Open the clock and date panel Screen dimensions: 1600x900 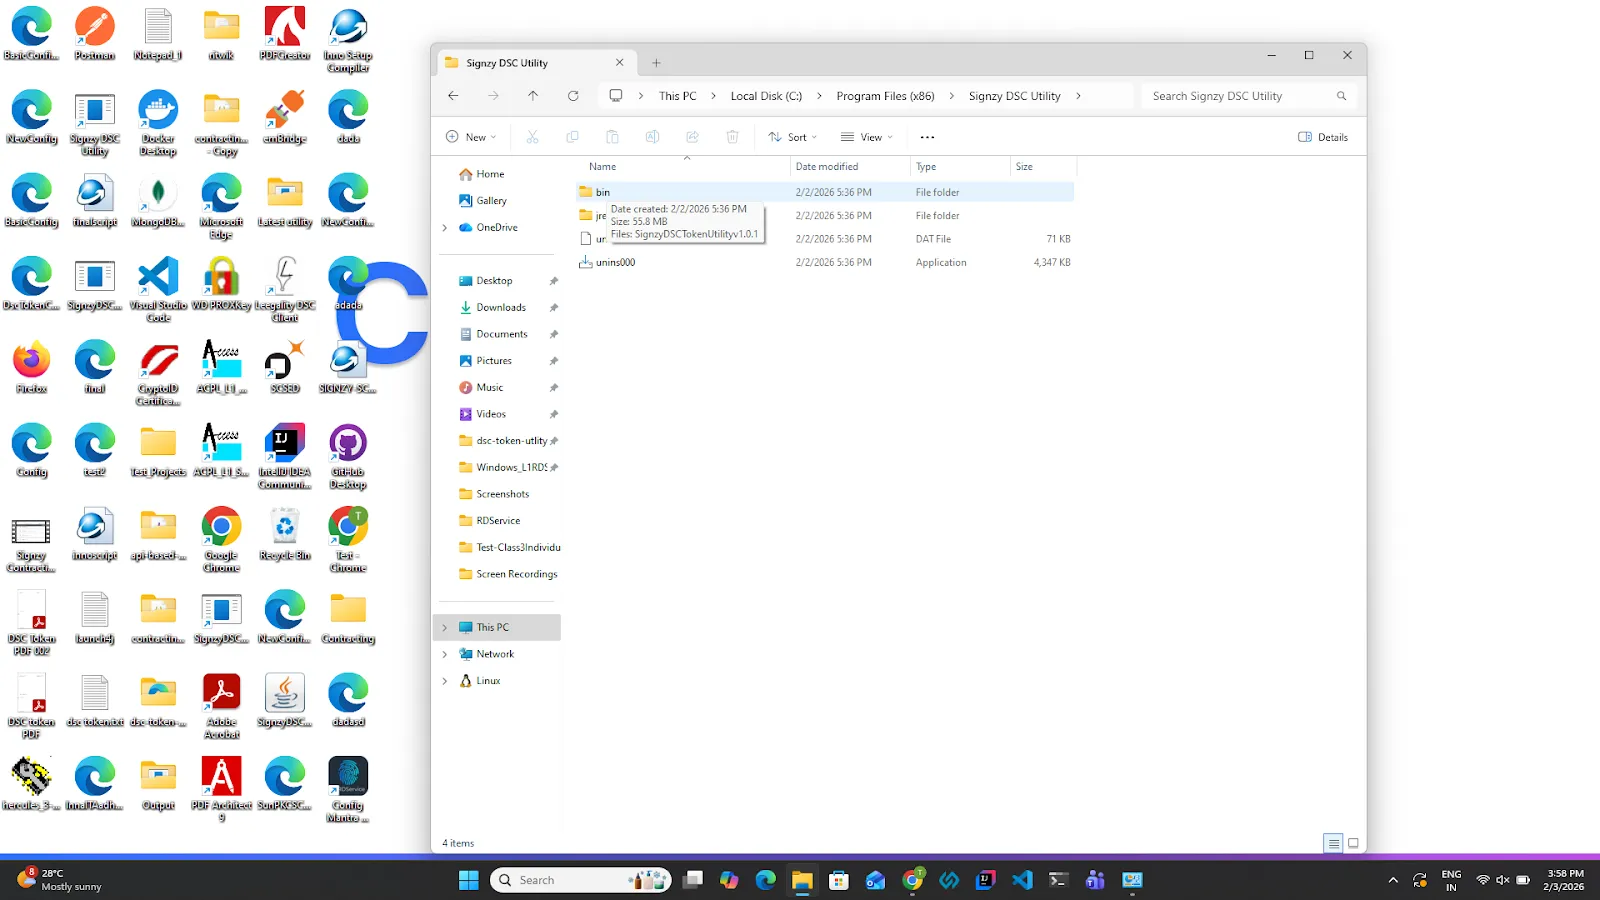(x=1563, y=880)
